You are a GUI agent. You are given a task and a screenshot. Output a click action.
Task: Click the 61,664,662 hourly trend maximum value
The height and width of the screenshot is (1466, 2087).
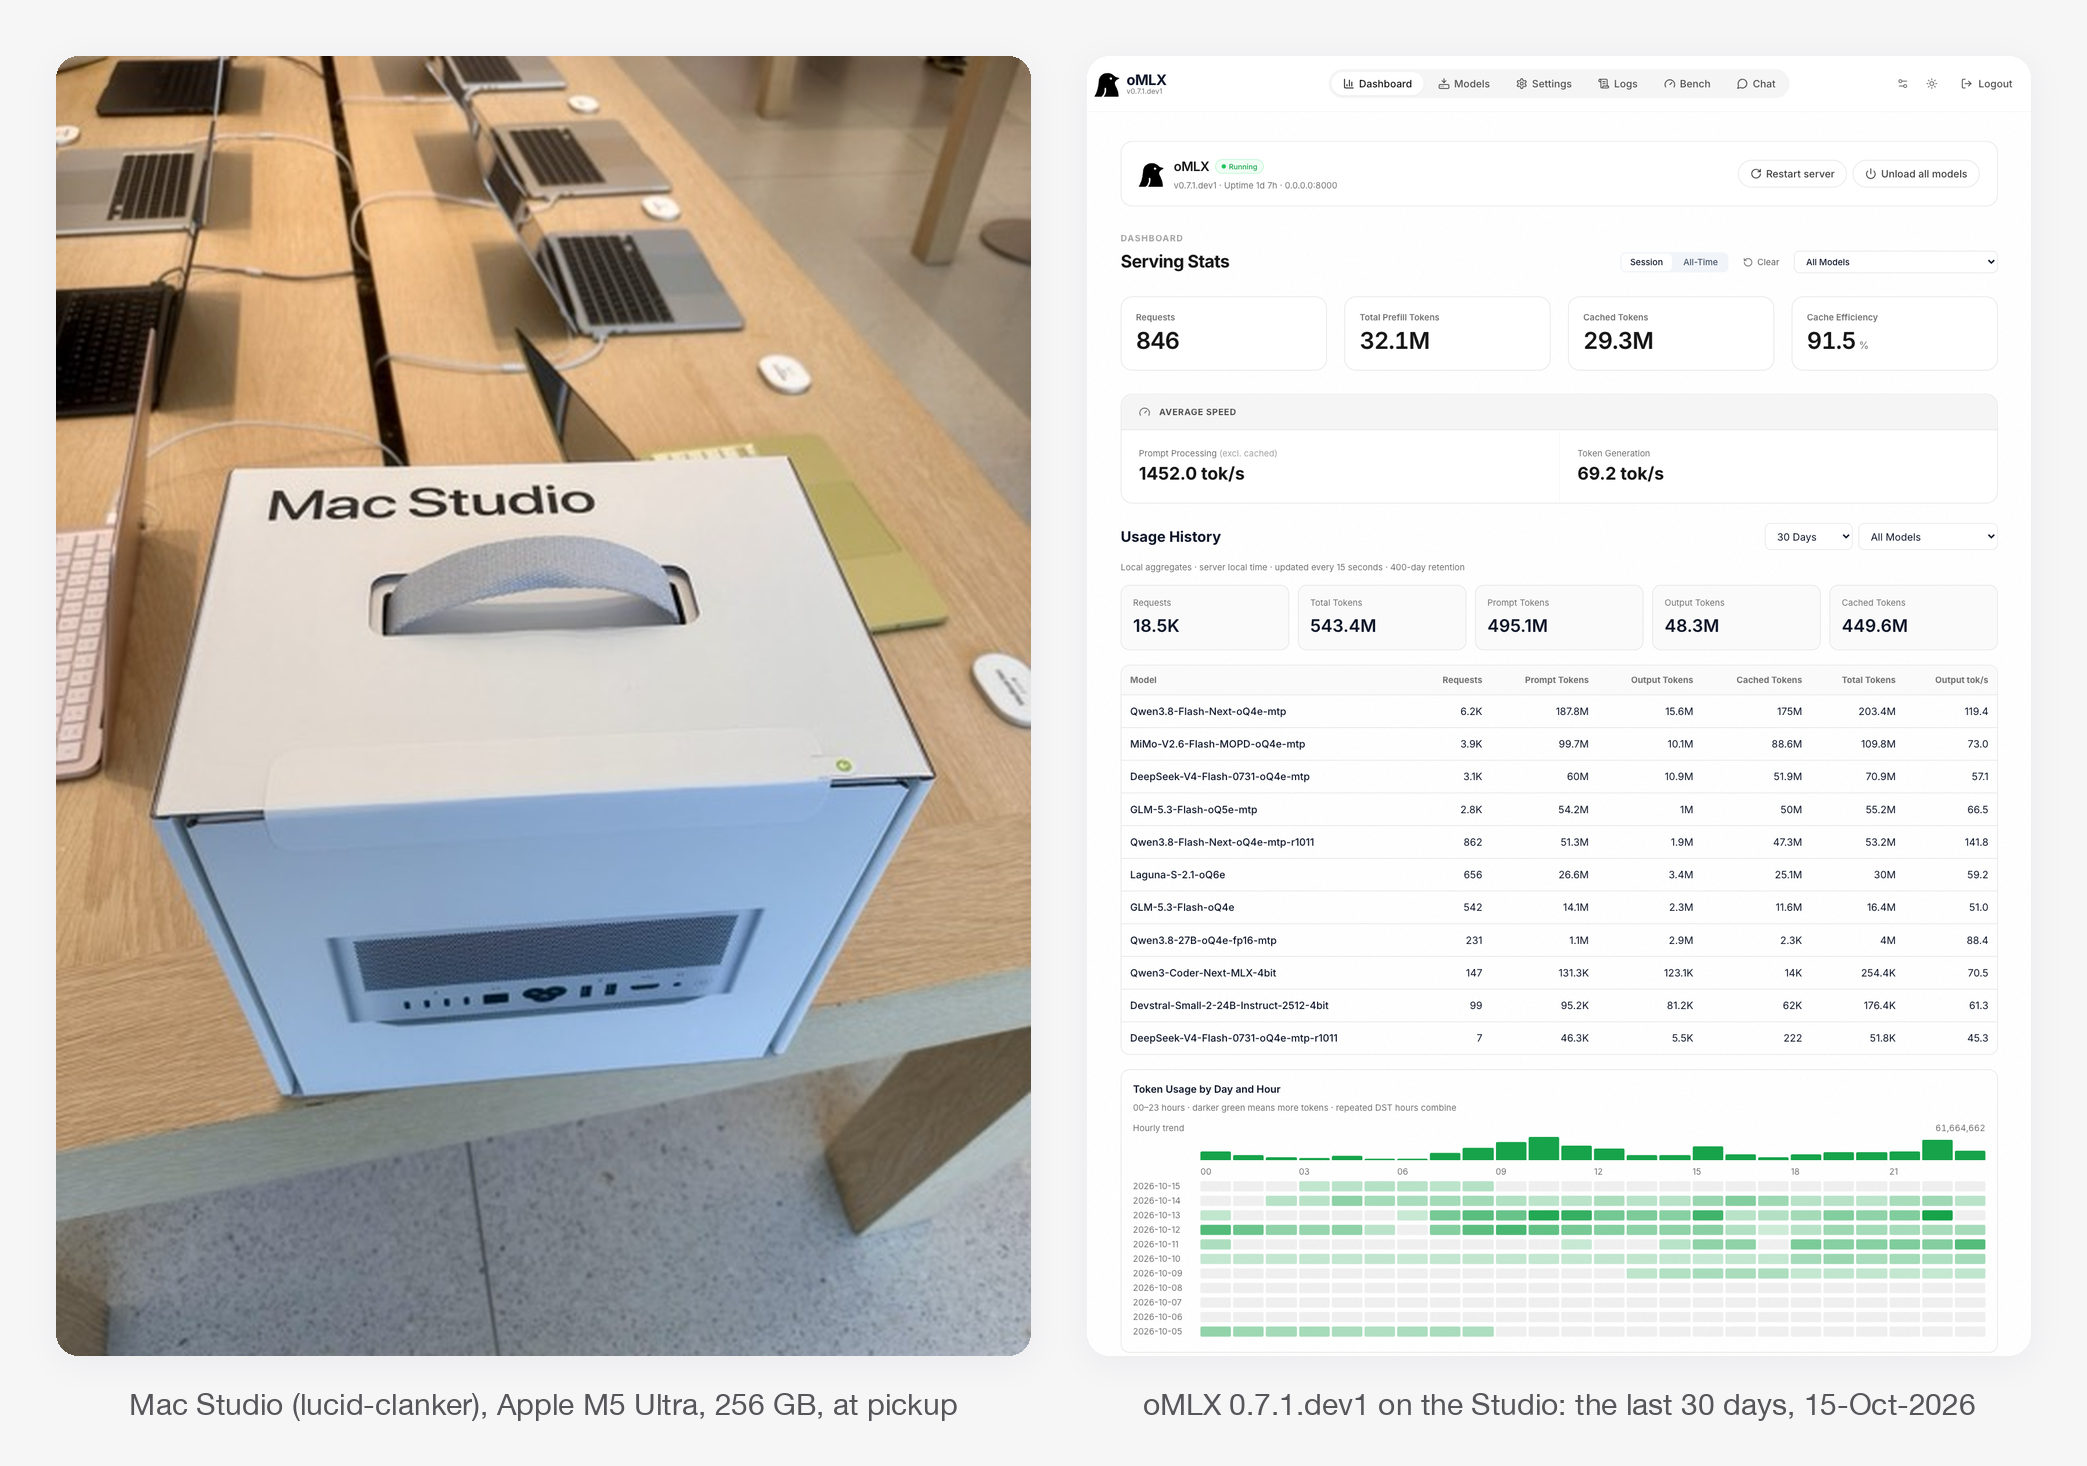pos(1960,1128)
